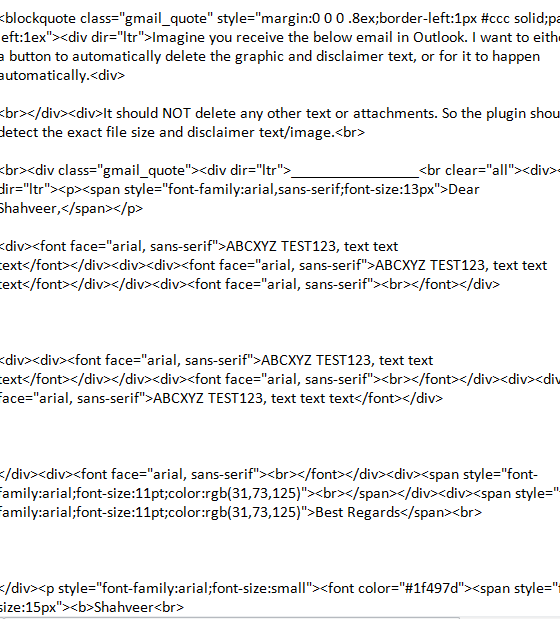
Task: Click 'Best Regards' text
Action: (358, 512)
